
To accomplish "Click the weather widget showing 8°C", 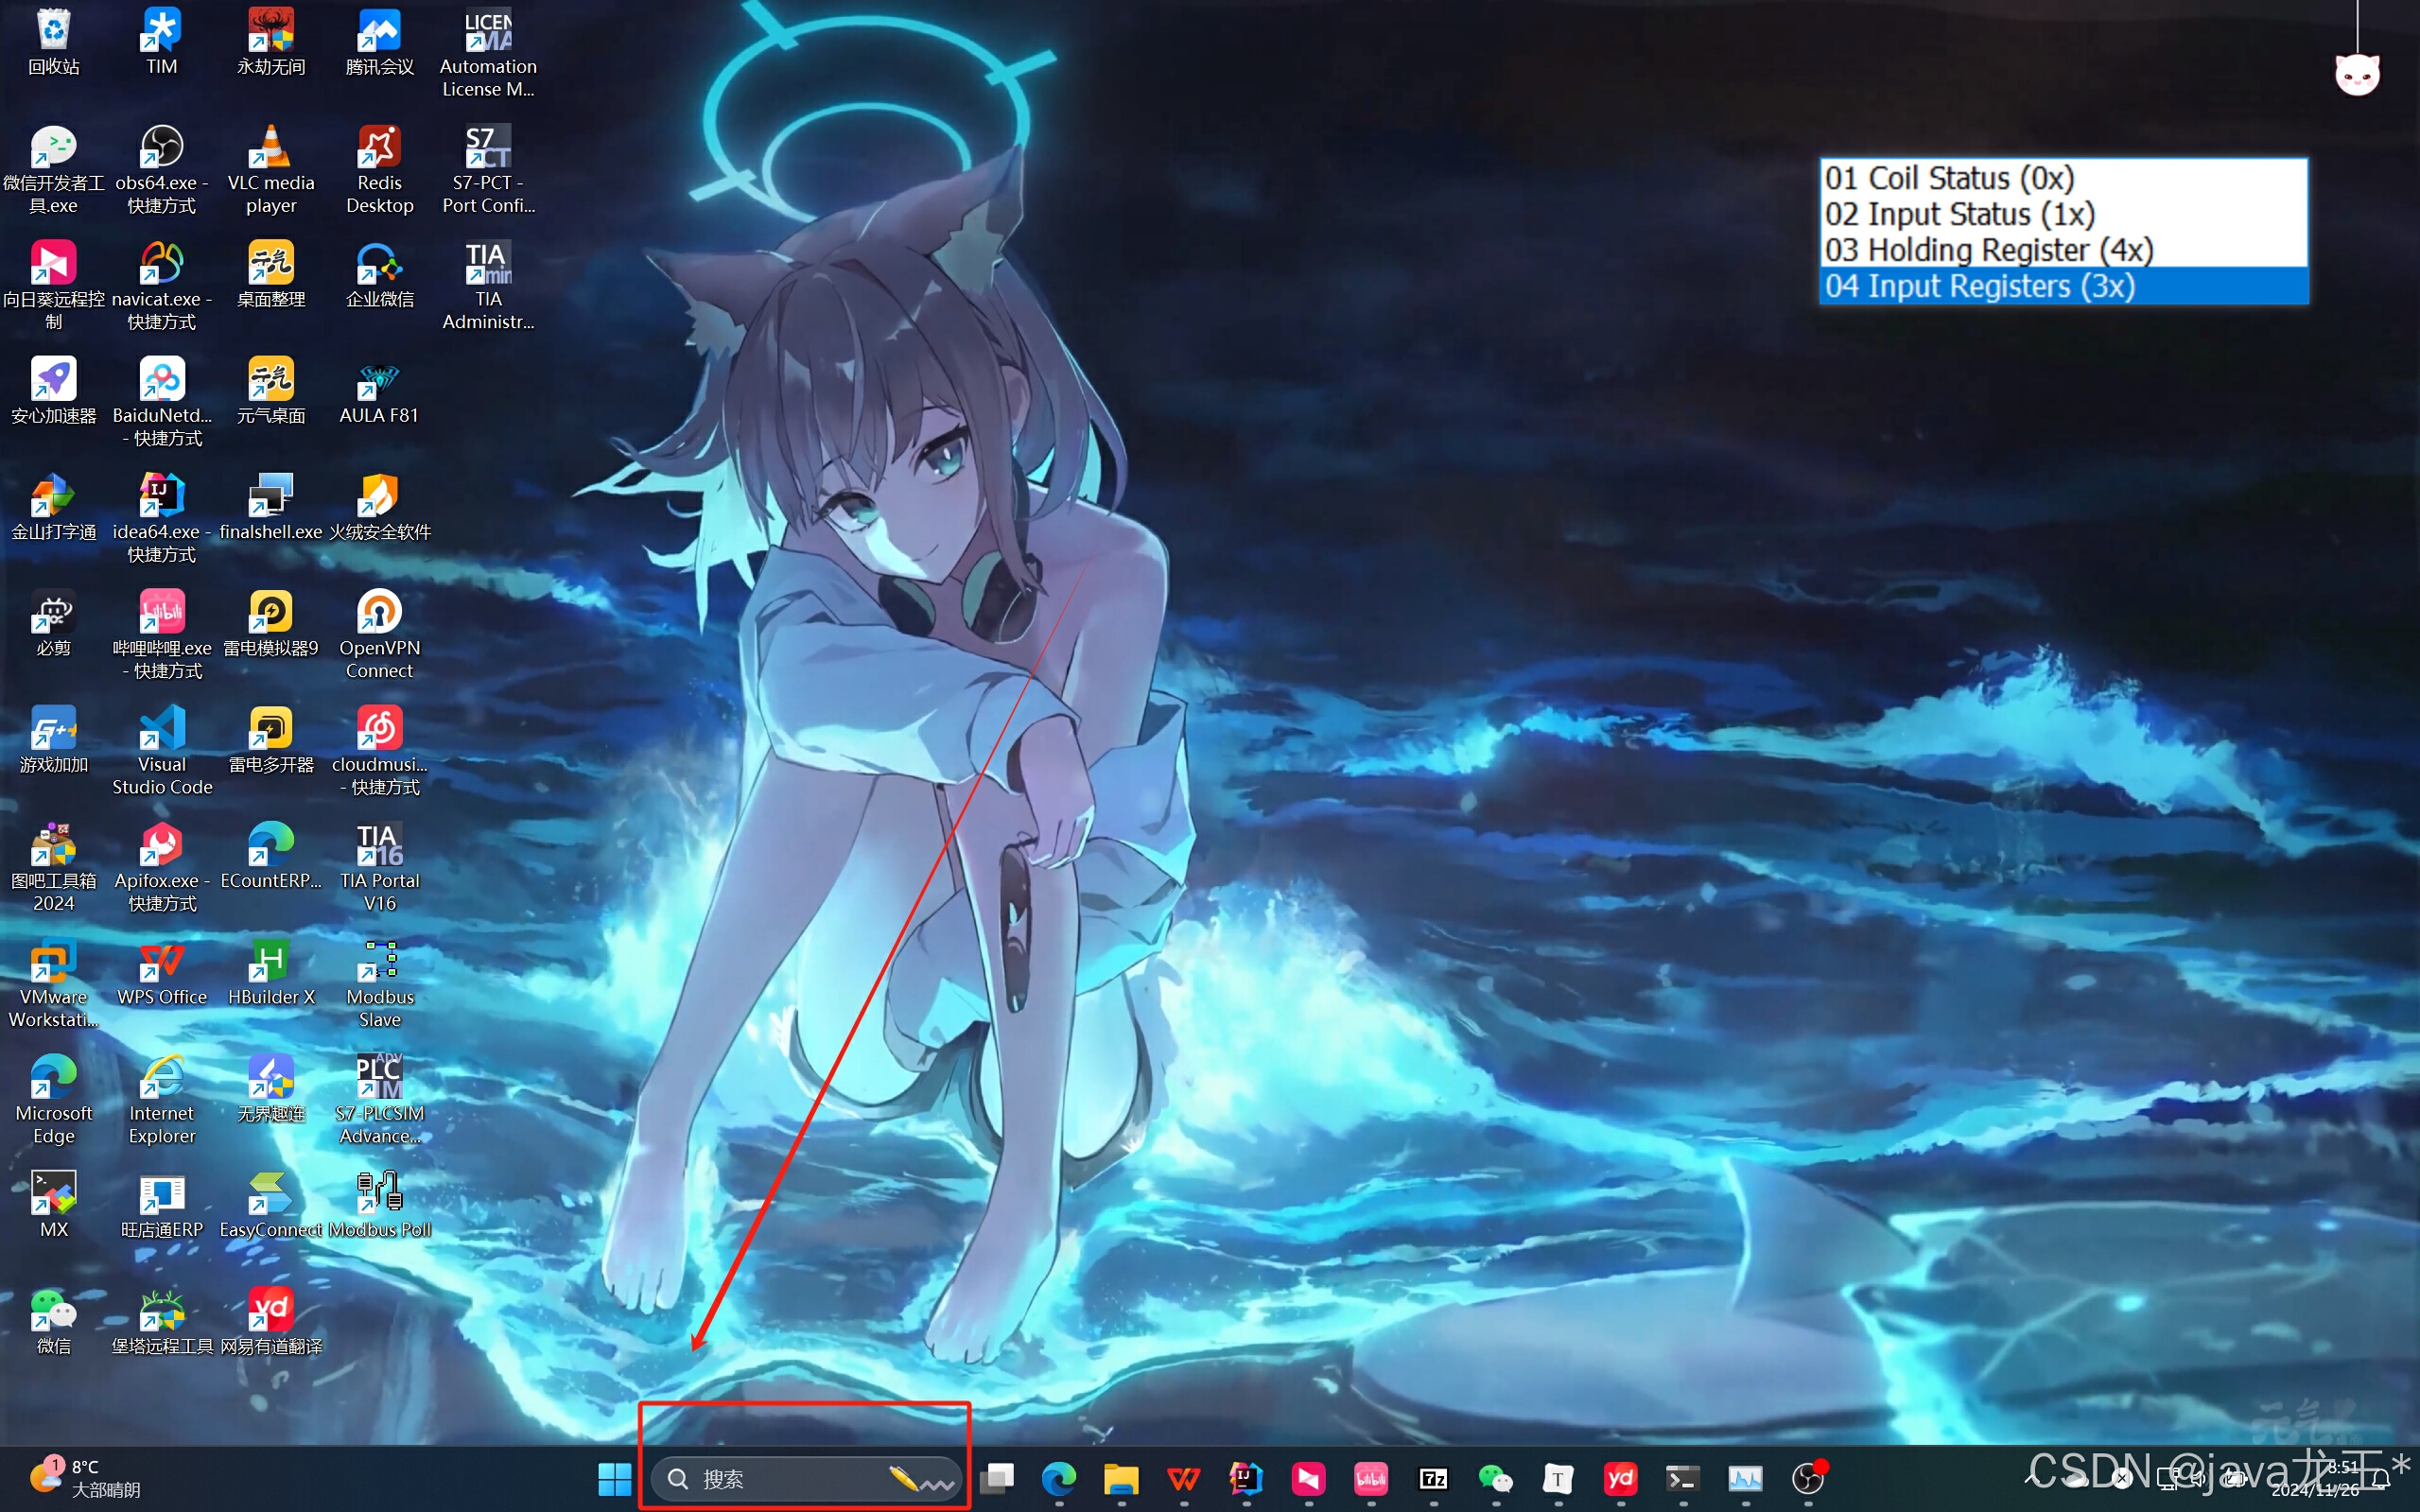I will click(85, 1477).
